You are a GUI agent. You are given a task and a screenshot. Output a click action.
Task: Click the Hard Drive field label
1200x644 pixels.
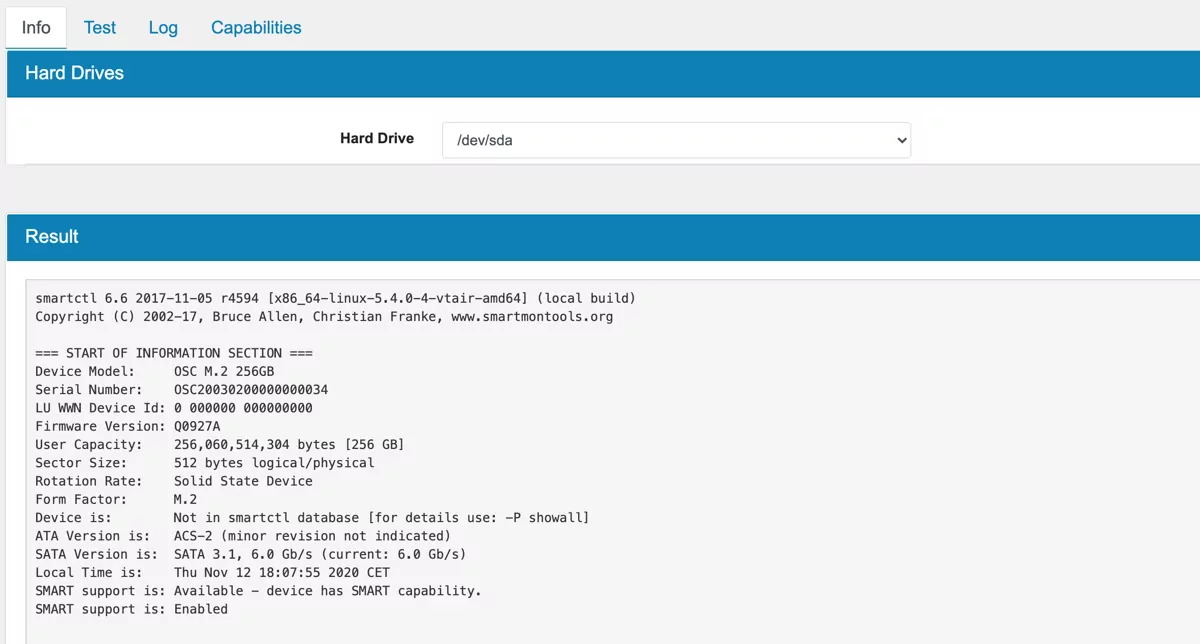(376, 139)
